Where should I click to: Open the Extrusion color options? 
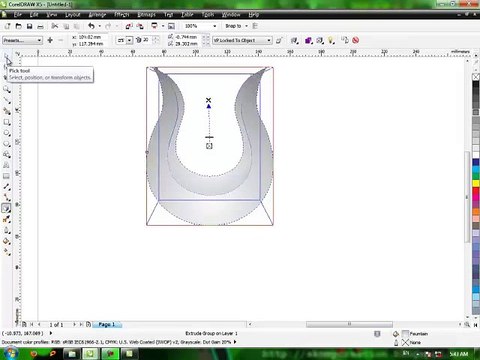(x=308, y=40)
